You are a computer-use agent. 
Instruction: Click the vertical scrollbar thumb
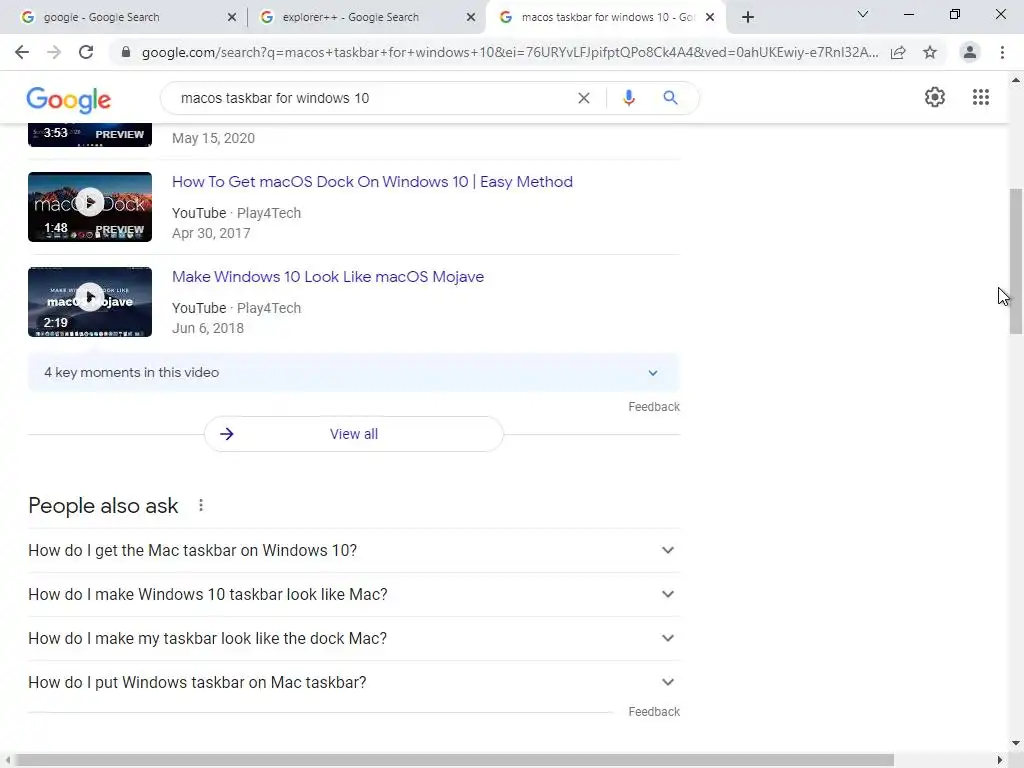coord(1016,261)
